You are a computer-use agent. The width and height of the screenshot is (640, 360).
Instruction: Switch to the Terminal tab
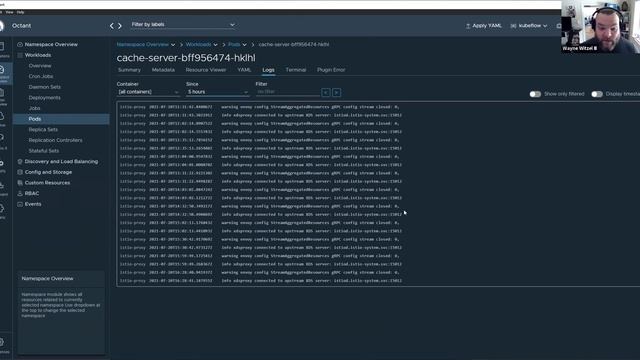point(296,70)
